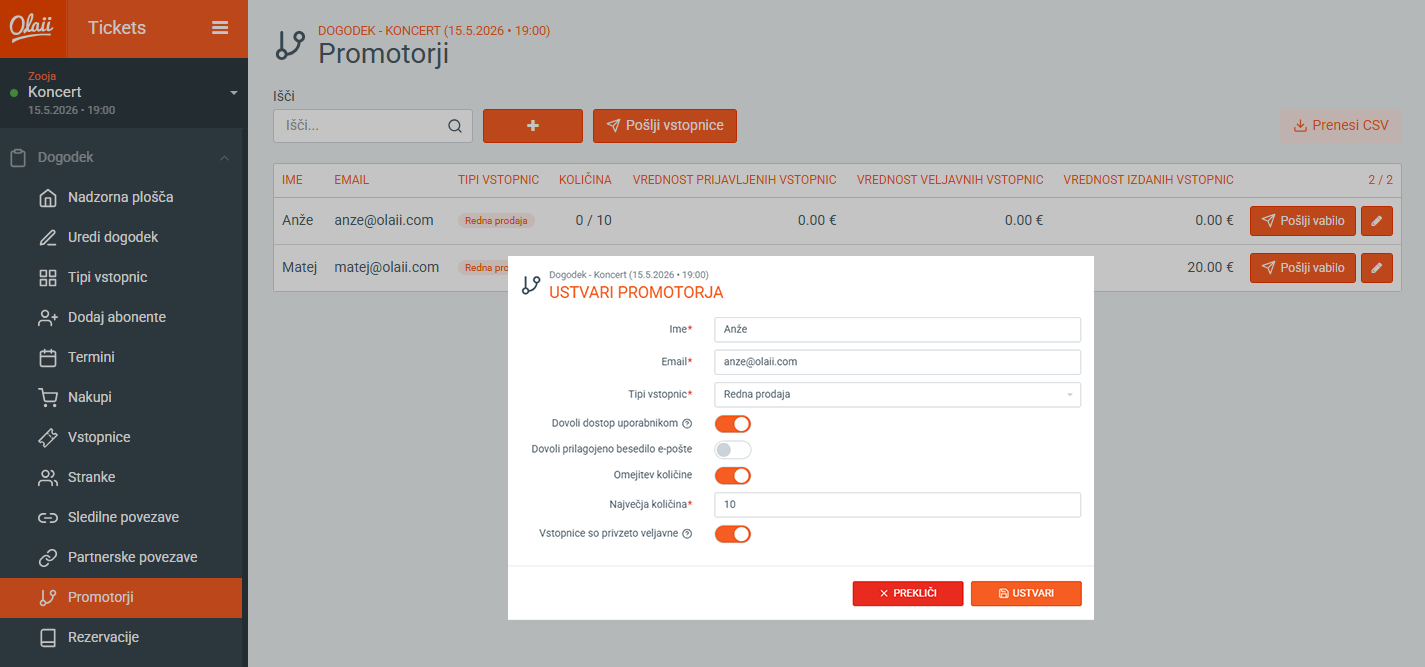This screenshot has width=1425, height=667.
Task: Click the pencil edit icon in Matej row
Action: (1377, 268)
